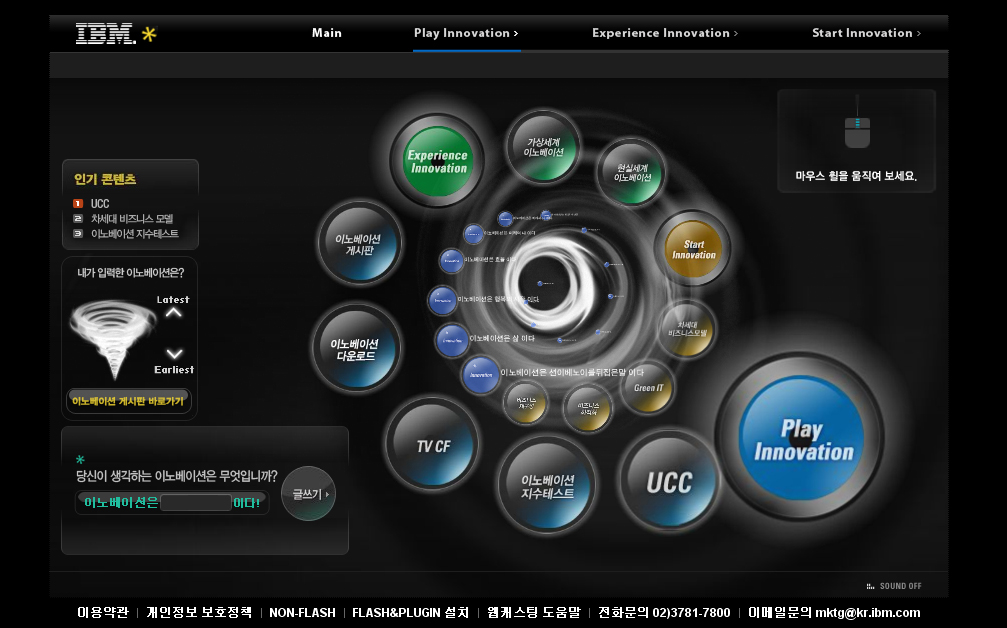Switch to the NON-FLASH version link
The height and width of the screenshot is (628, 1007).
pos(302,613)
